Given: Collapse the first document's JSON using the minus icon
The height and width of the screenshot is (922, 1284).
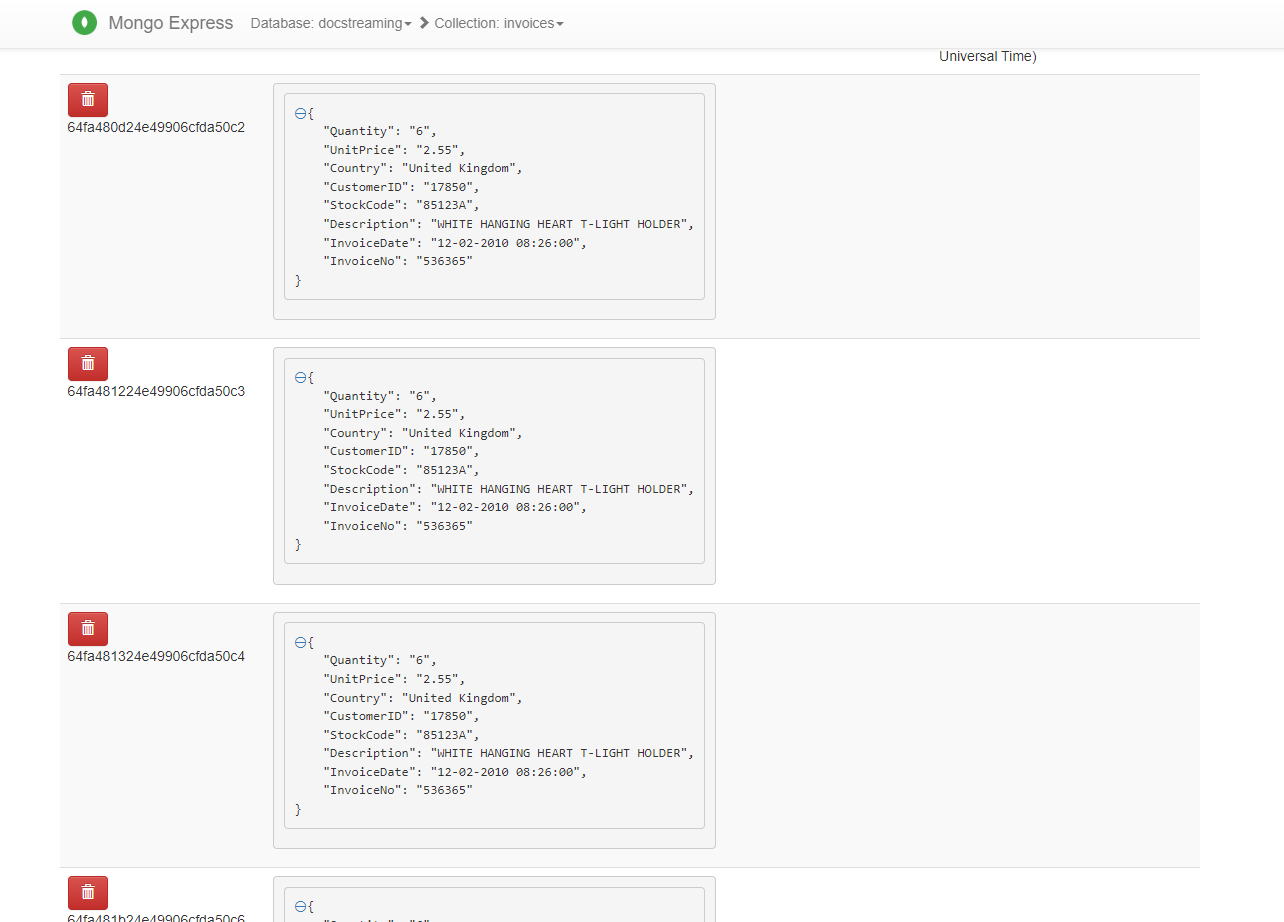Looking at the screenshot, I should click(300, 113).
